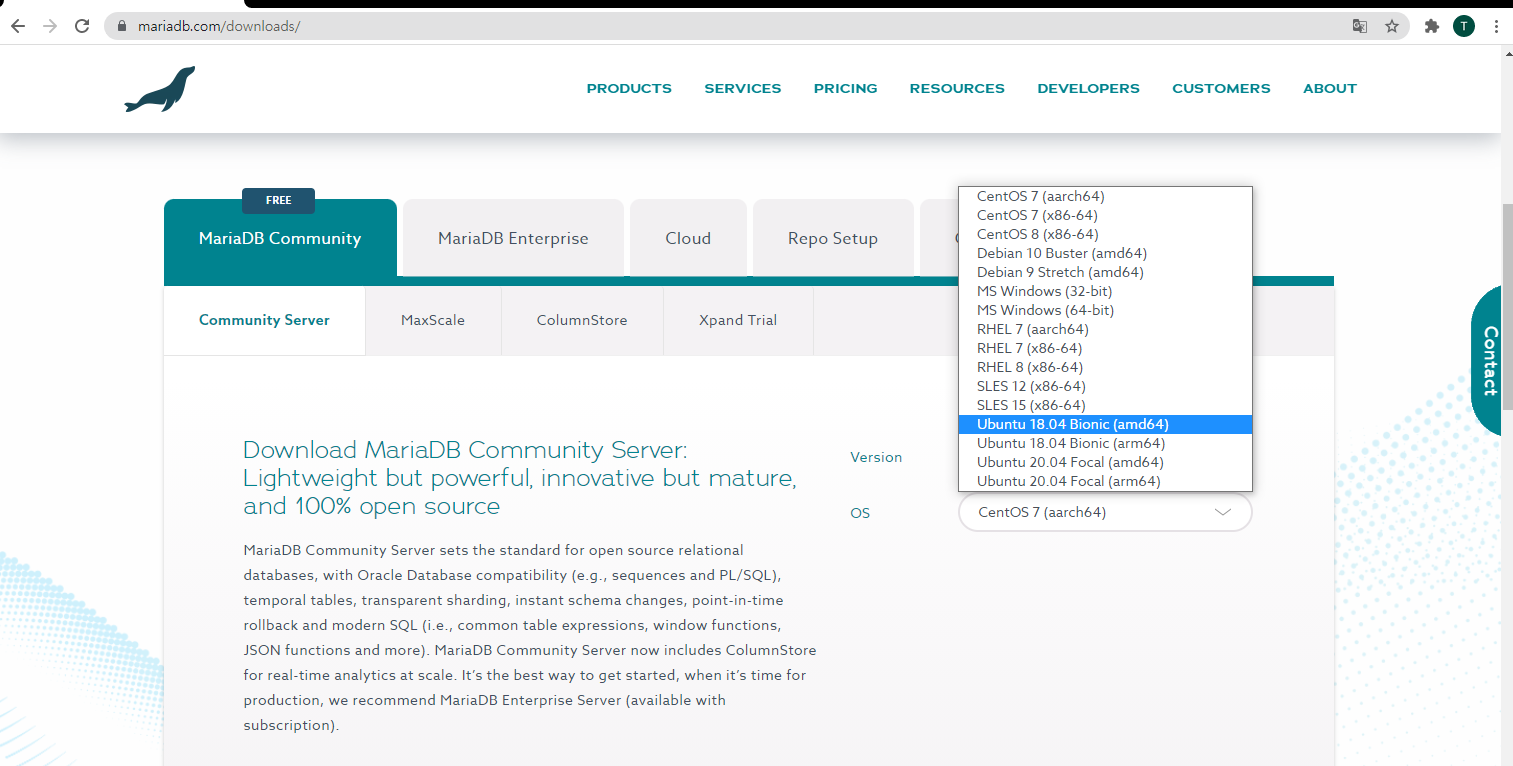Open the CUSTOMERS navigation menu

click(1221, 88)
